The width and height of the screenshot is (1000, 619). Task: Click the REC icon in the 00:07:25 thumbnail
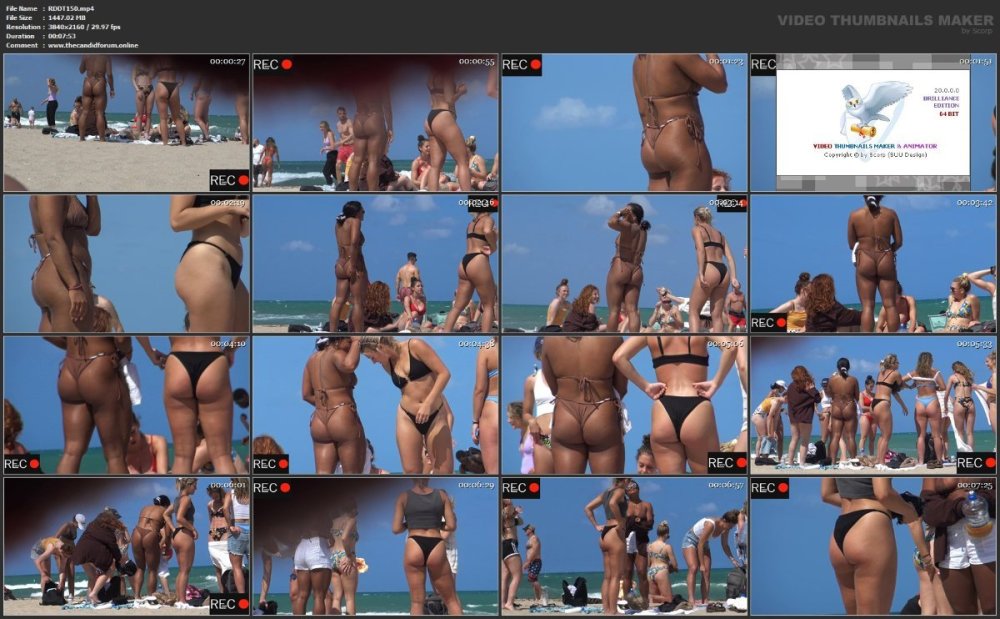point(770,488)
